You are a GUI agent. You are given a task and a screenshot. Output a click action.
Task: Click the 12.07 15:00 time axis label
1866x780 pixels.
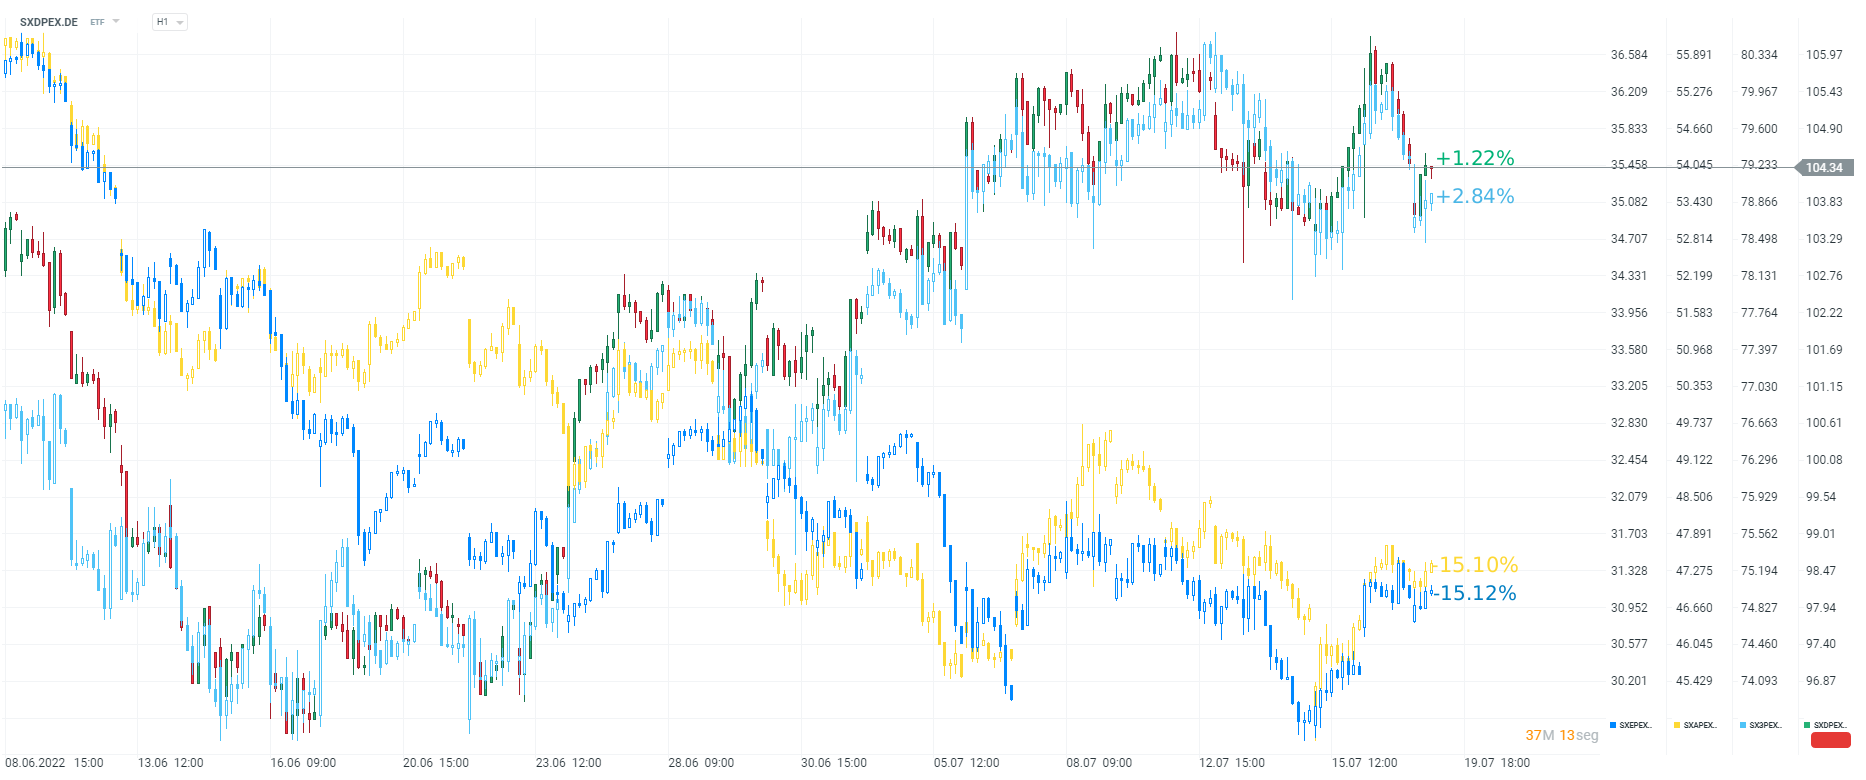[x=1232, y=762]
